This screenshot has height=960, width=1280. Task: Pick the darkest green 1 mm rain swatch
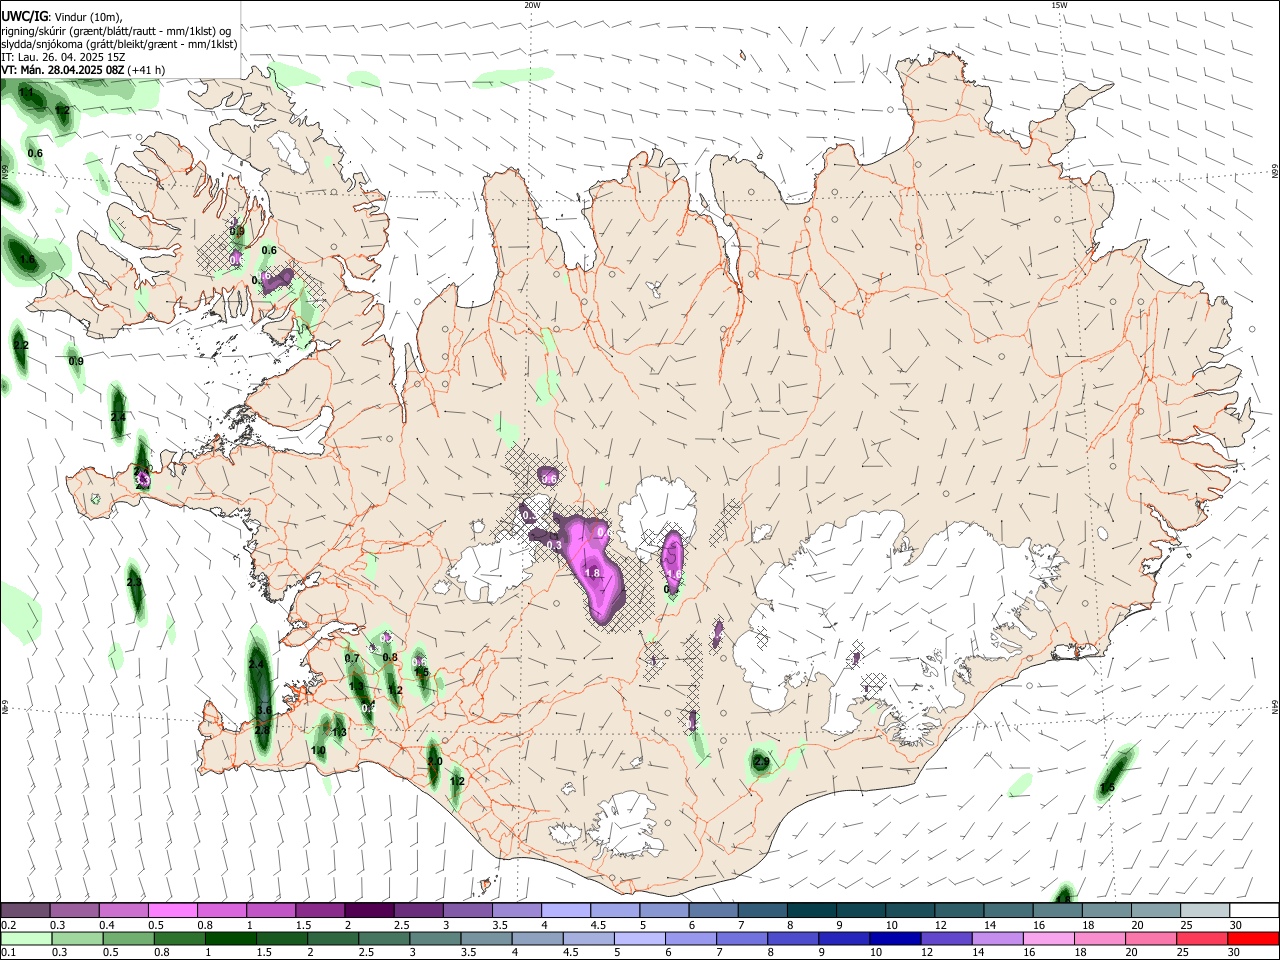click(229, 938)
